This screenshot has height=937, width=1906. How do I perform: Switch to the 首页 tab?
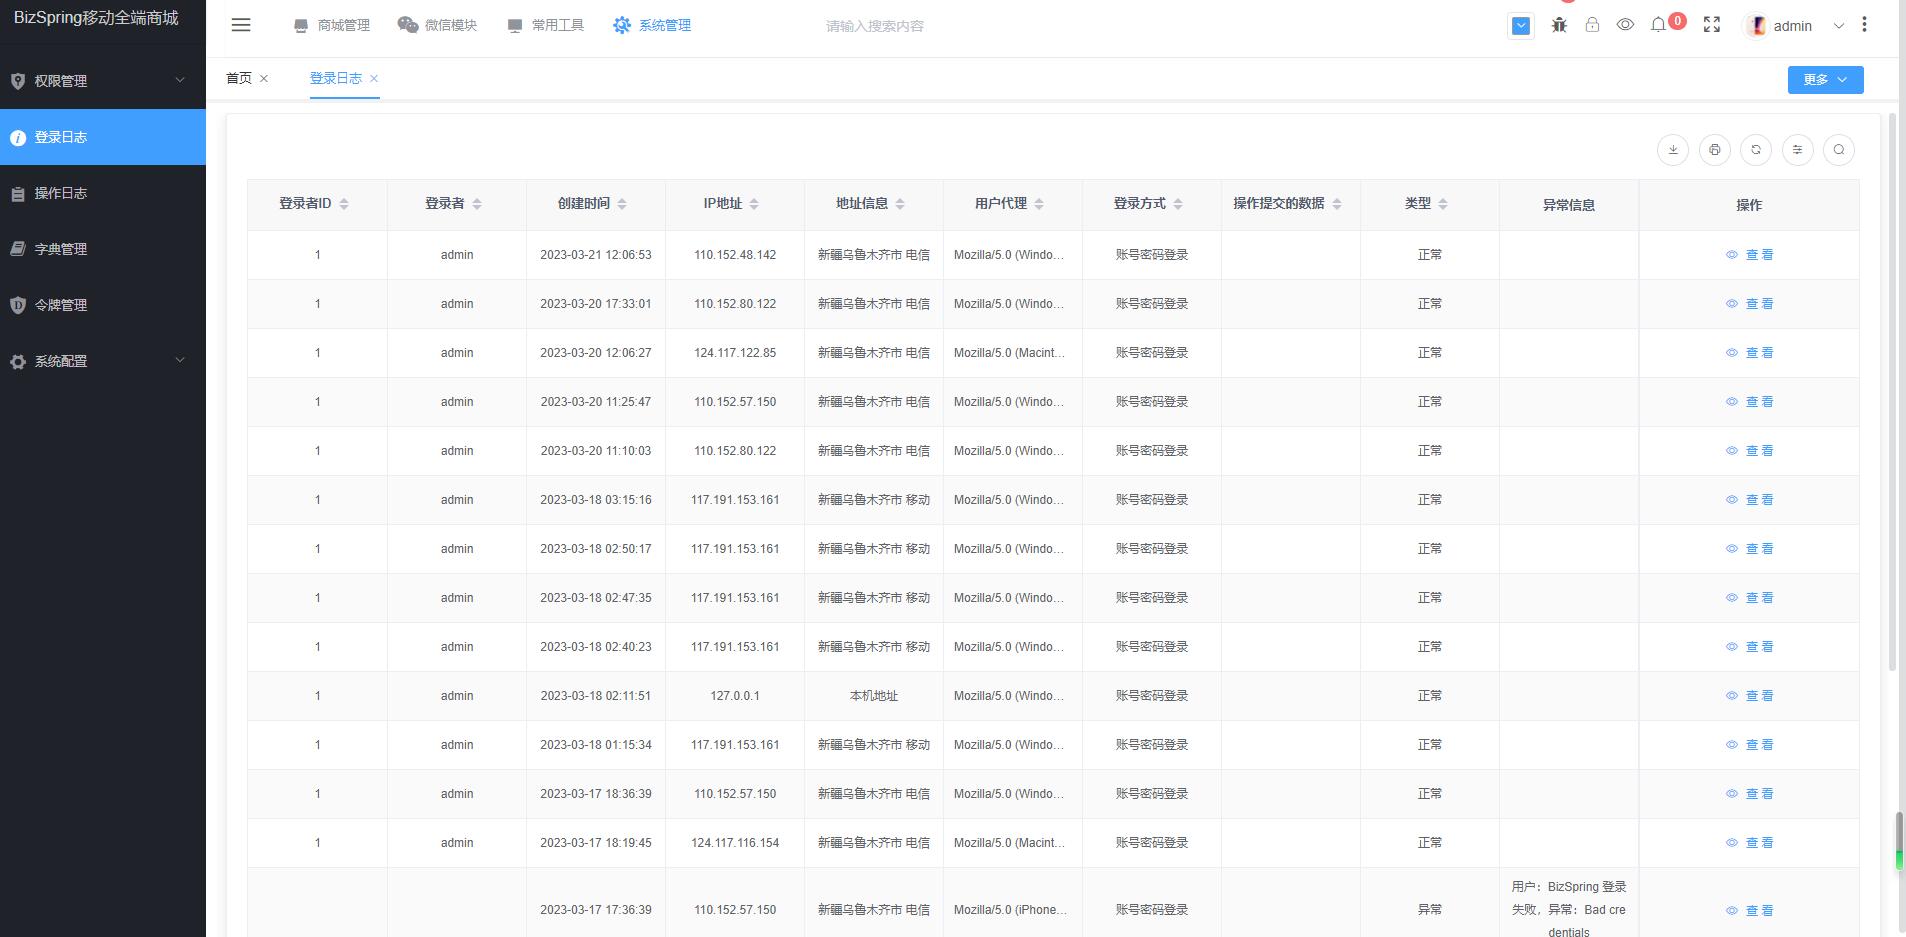(x=239, y=78)
